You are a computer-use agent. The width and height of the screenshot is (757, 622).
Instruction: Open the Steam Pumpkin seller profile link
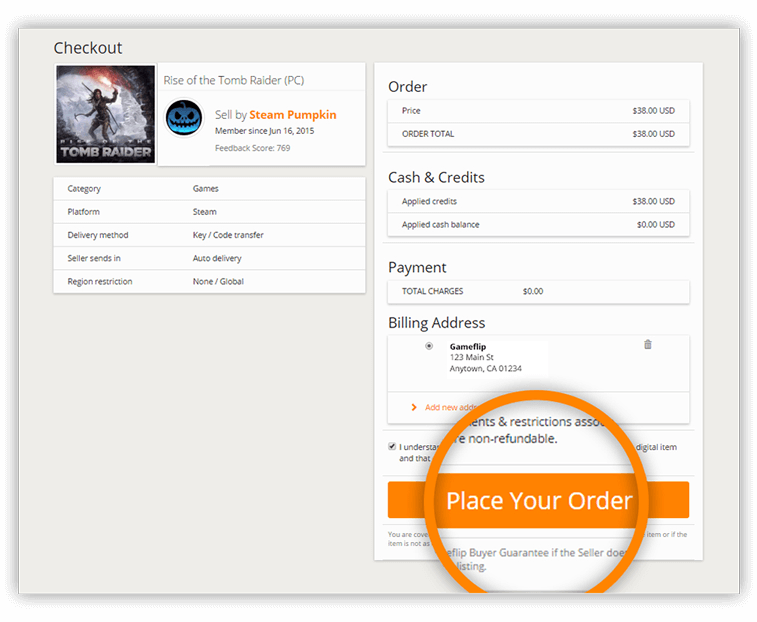click(x=292, y=115)
